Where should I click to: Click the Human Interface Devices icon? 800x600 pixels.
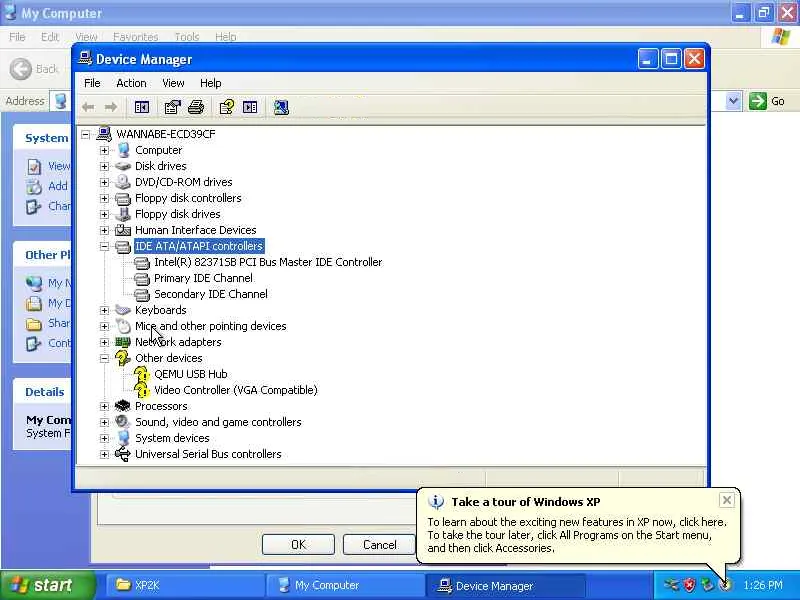[123, 230]
